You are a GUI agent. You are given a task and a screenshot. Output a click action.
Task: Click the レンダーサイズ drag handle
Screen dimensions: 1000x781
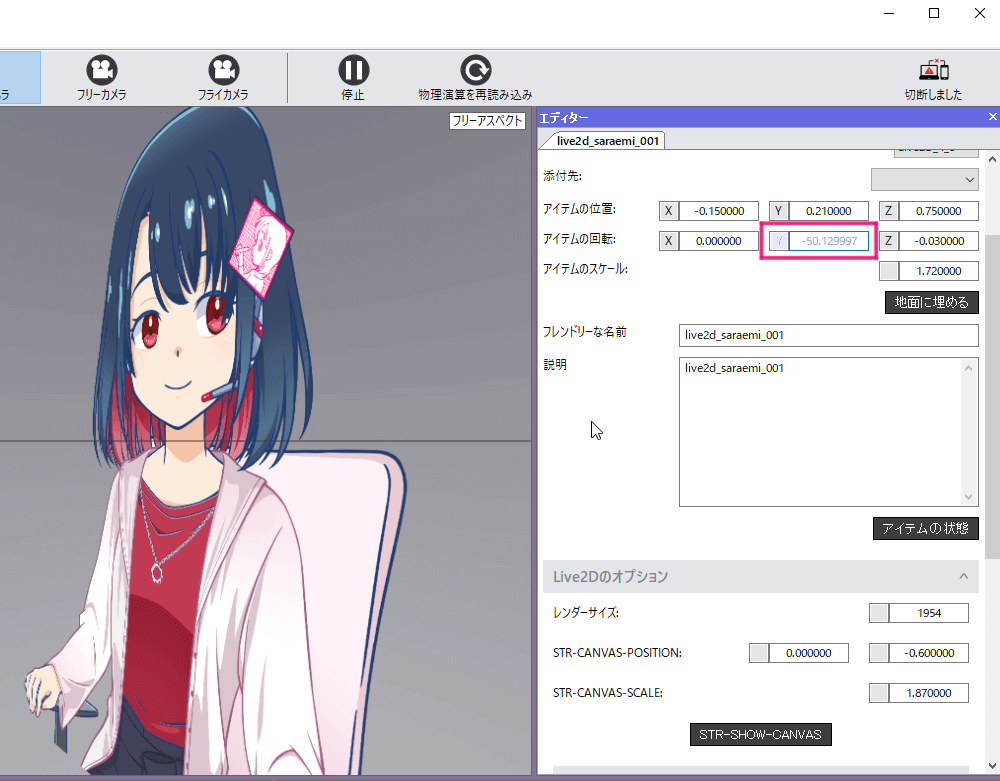[x=879, y=613]
